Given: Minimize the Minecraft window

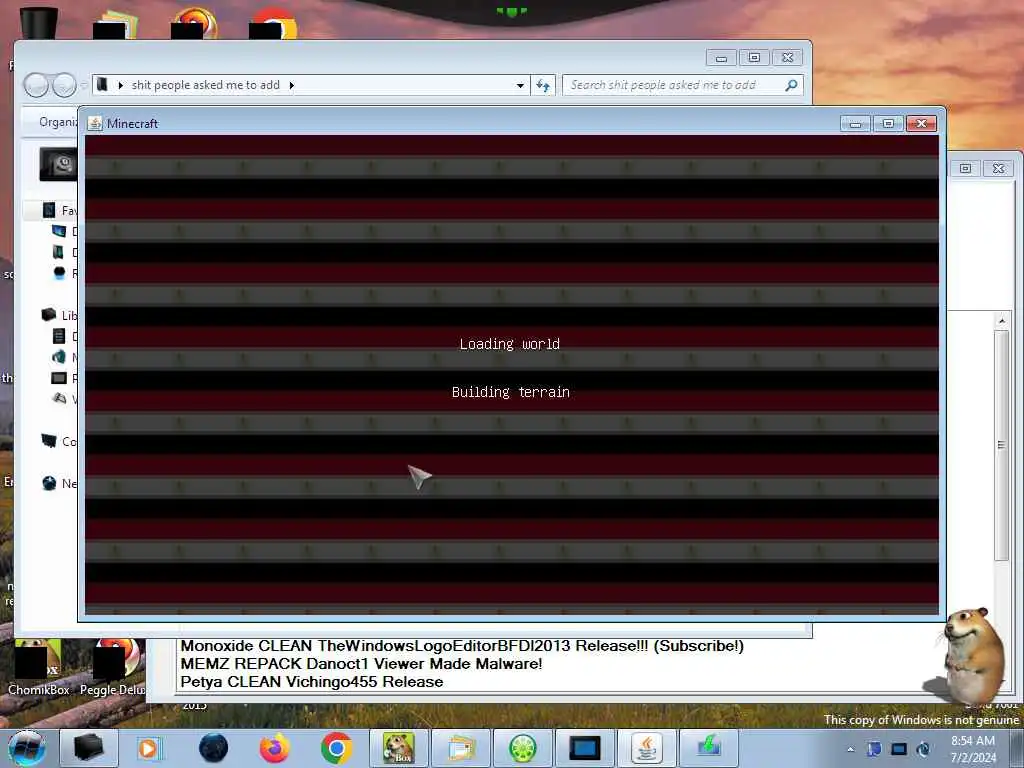Looking at the screenshot, I should click(x=855, y=123).
